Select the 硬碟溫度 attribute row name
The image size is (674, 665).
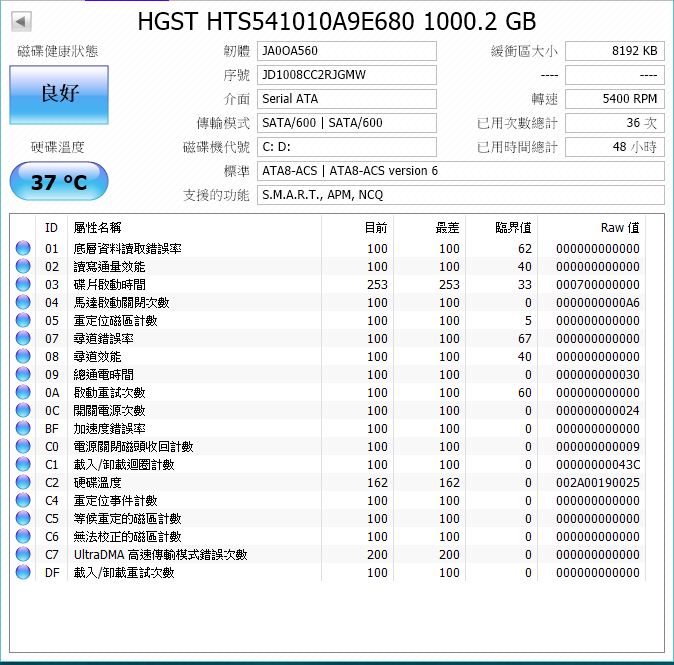97,483
